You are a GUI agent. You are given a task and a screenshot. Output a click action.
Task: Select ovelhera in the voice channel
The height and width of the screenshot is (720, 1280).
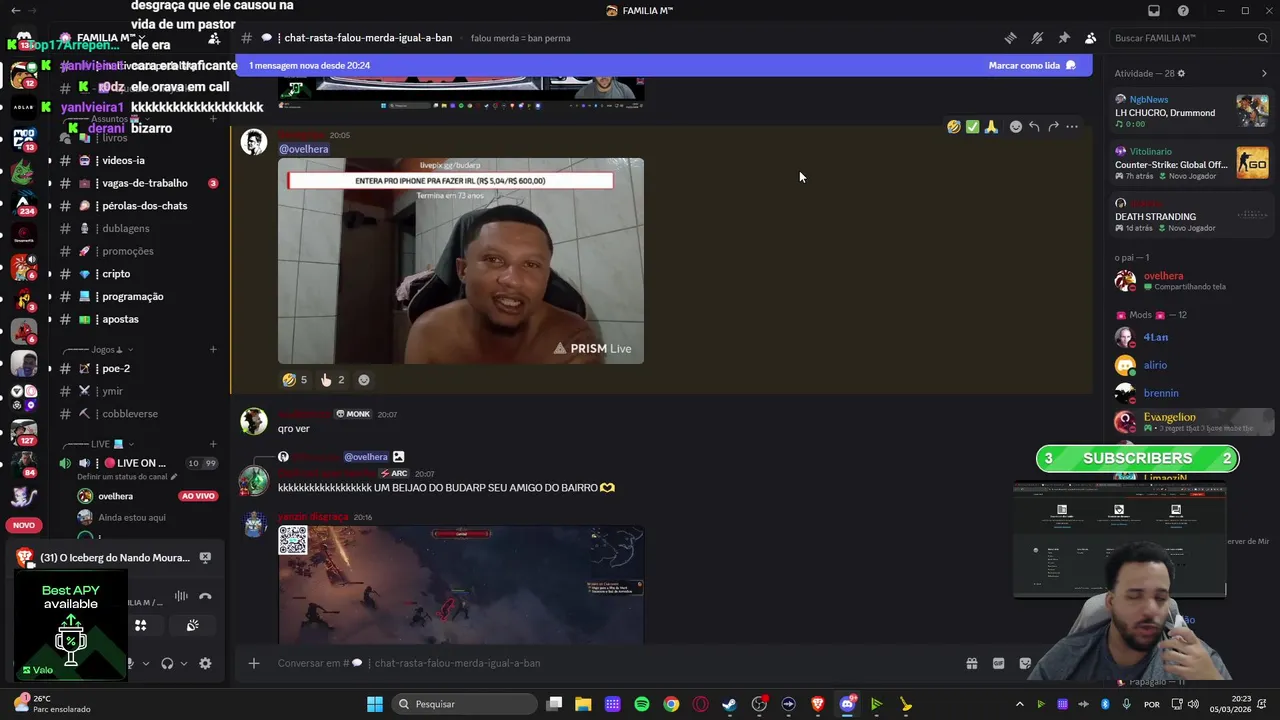115,496
